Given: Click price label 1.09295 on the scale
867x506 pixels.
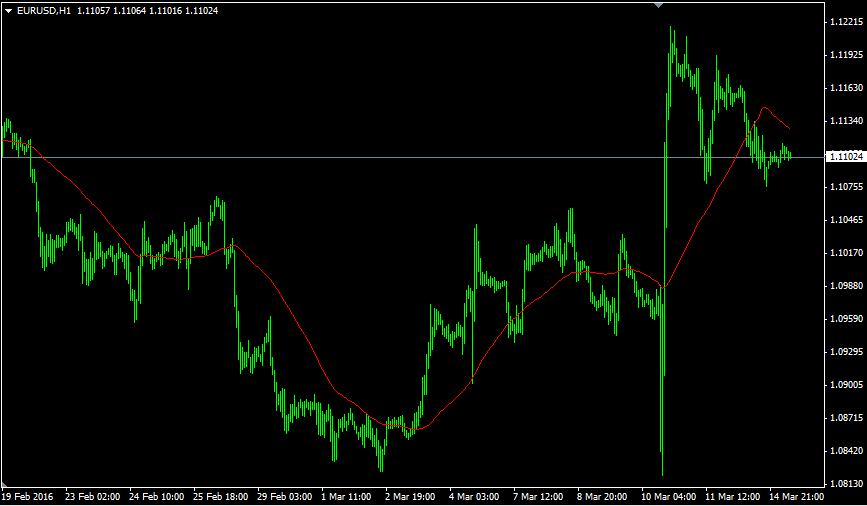Looking at the screenshot, I should coord(847,352).
